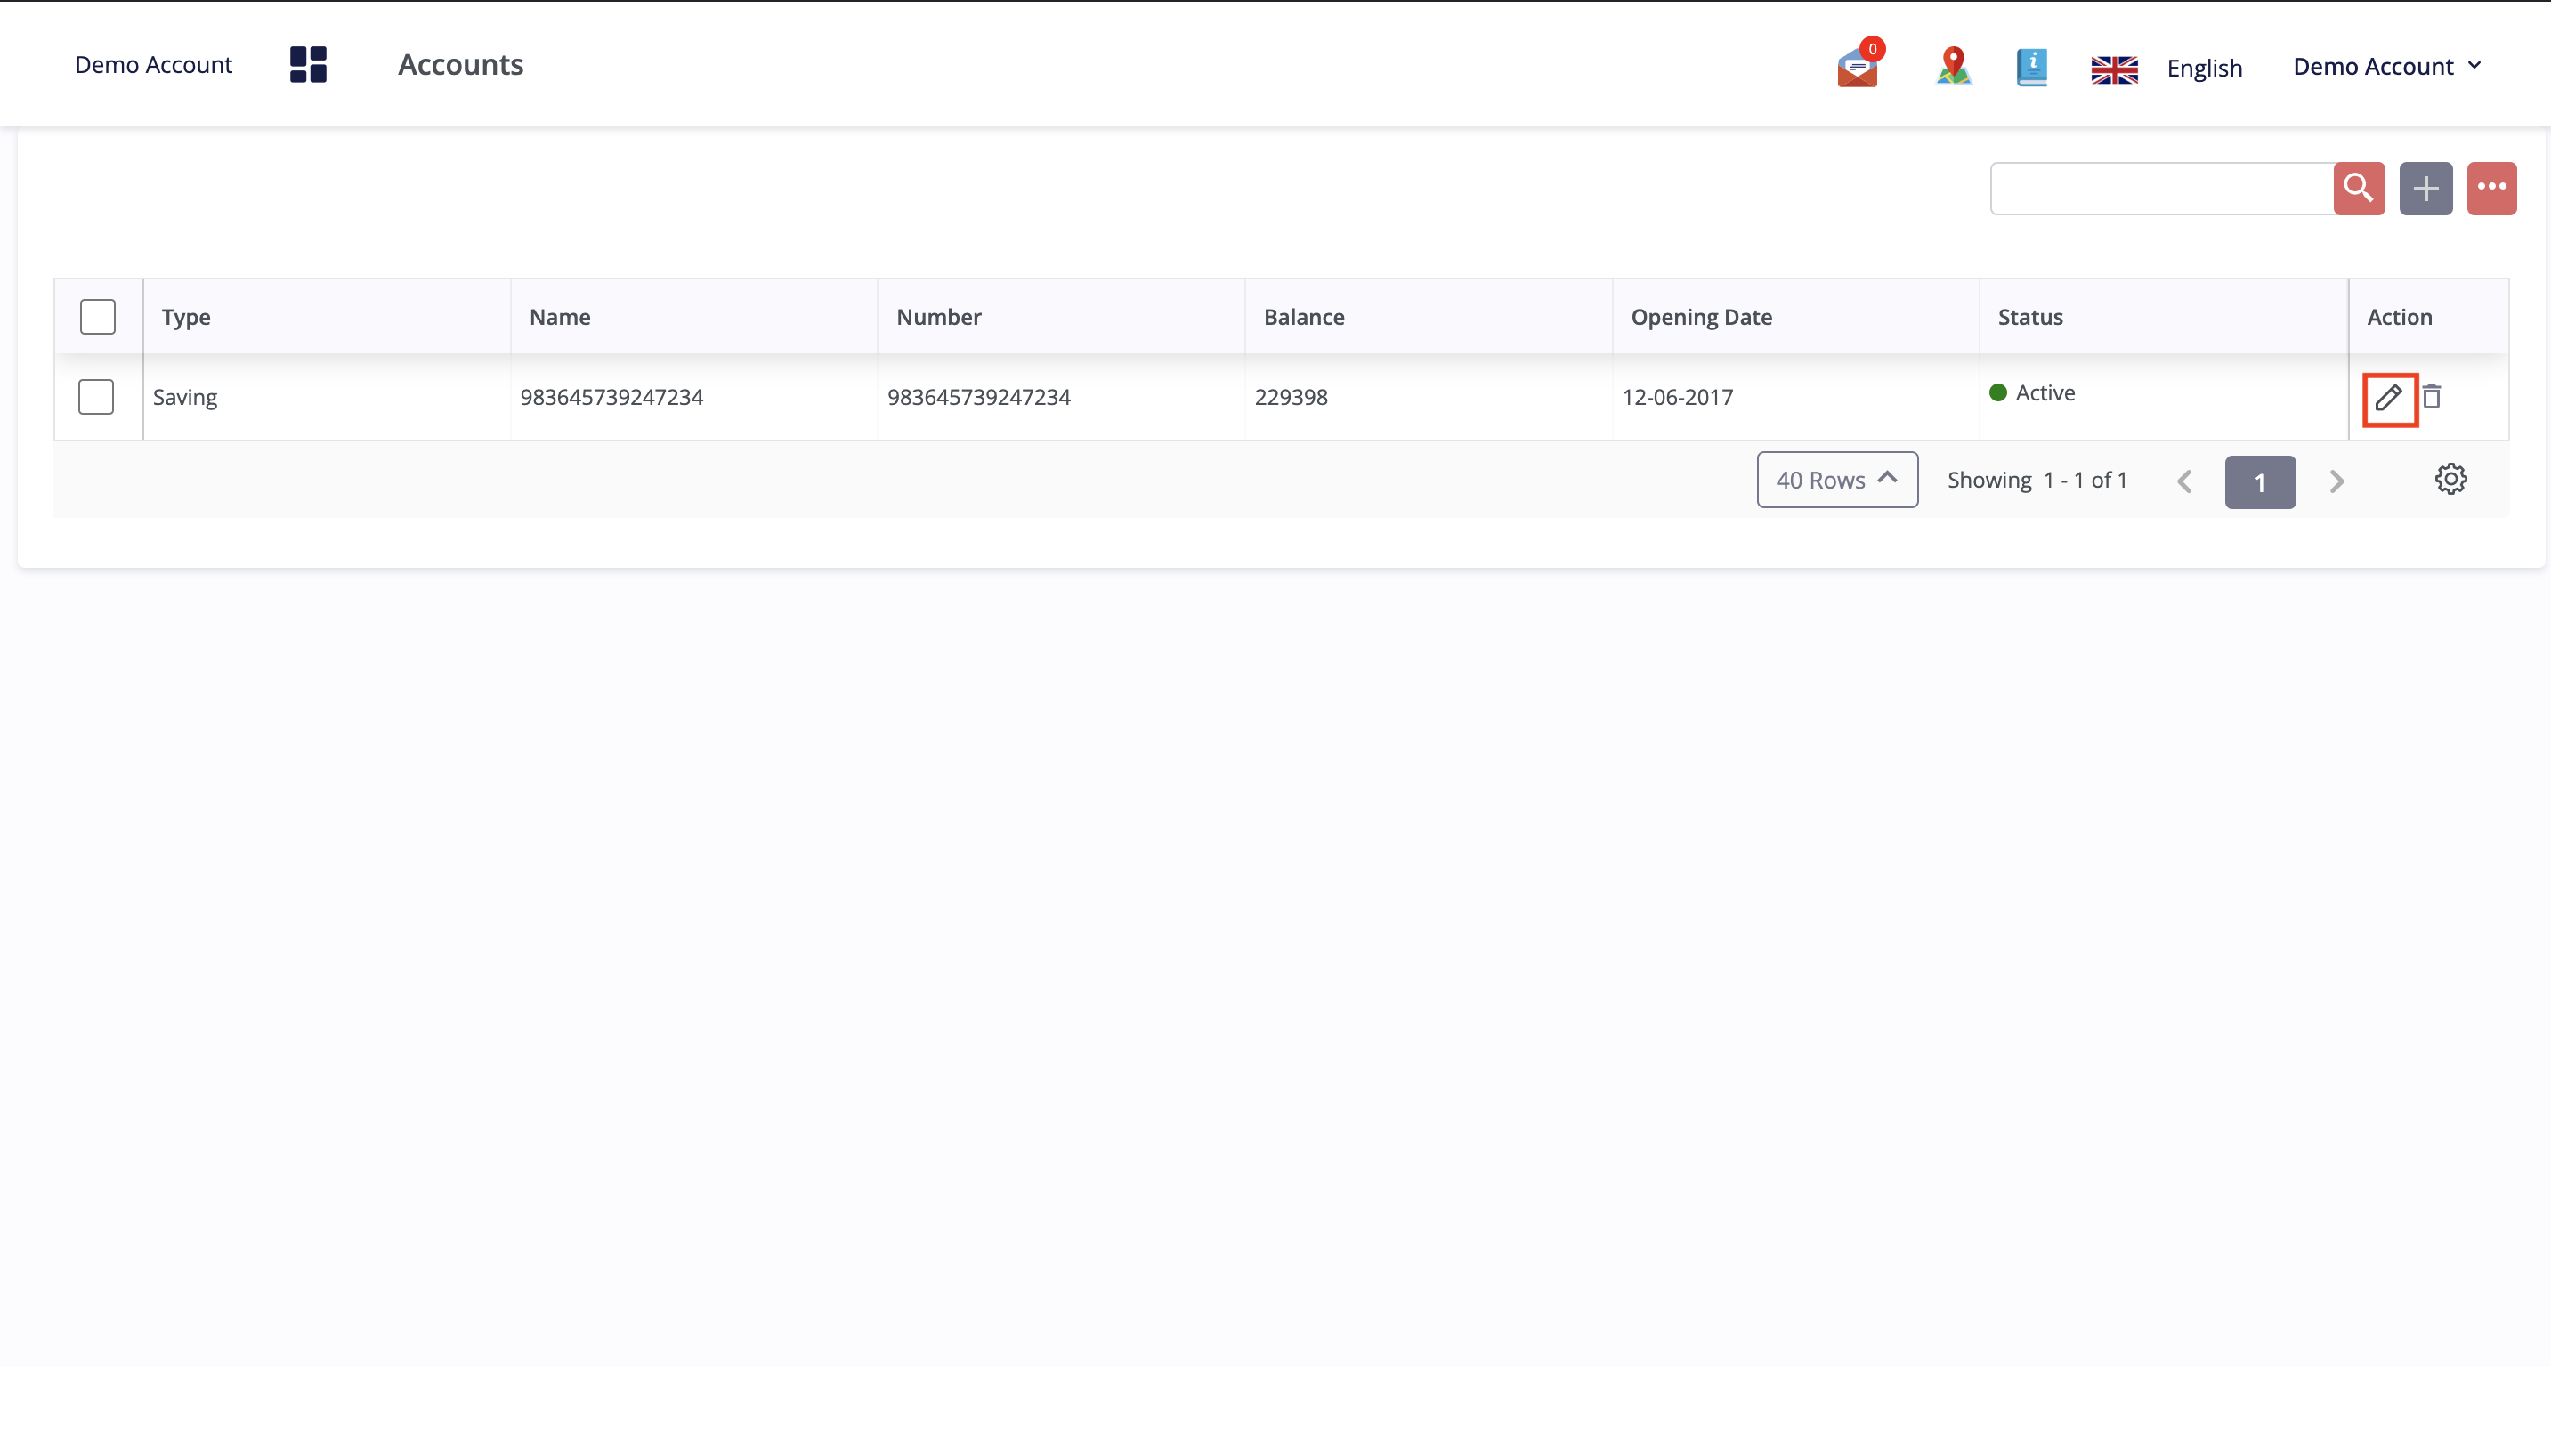
Task: Click the table settings gear icon
Action: click(2451, 478)
